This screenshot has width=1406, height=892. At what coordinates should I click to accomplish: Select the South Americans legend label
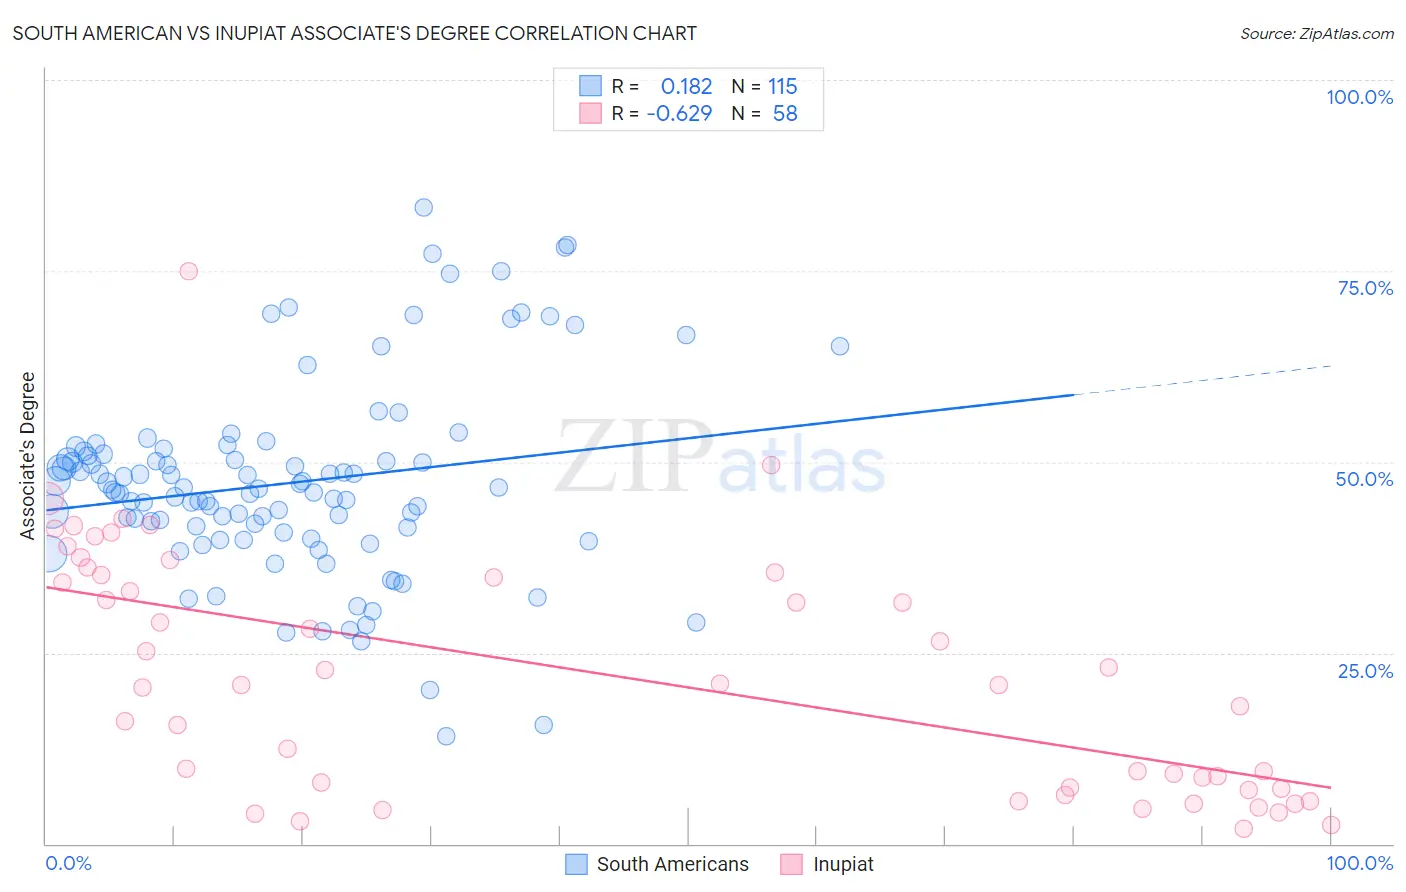tap(673, 864)
